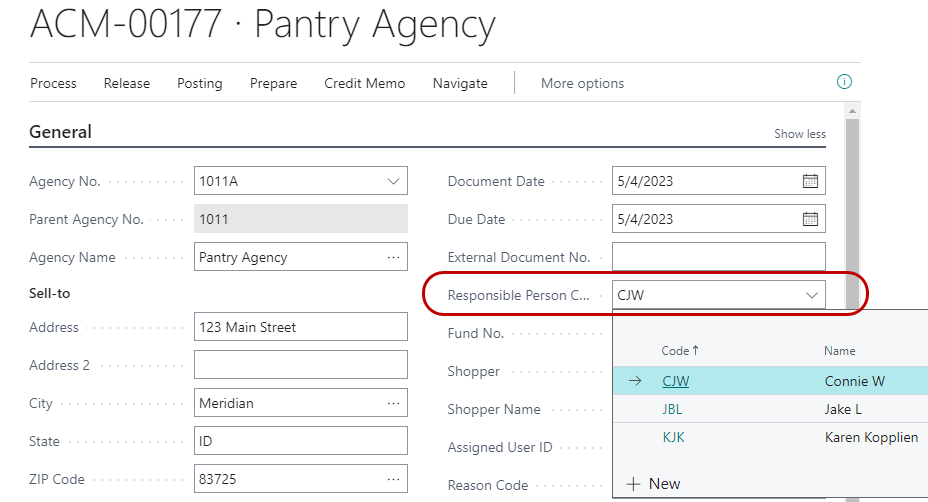Expand the Agency No. dropdown
Screen dimensions: 928x502
point(392,181)
